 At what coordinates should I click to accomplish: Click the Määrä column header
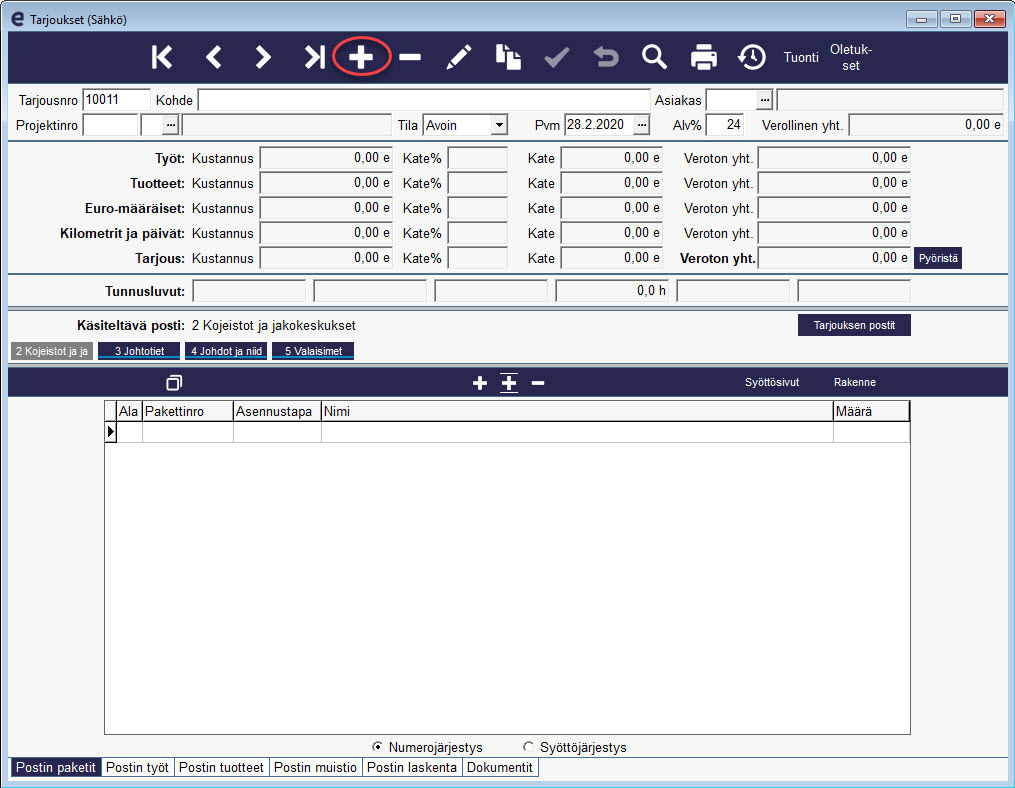point(871,411)
